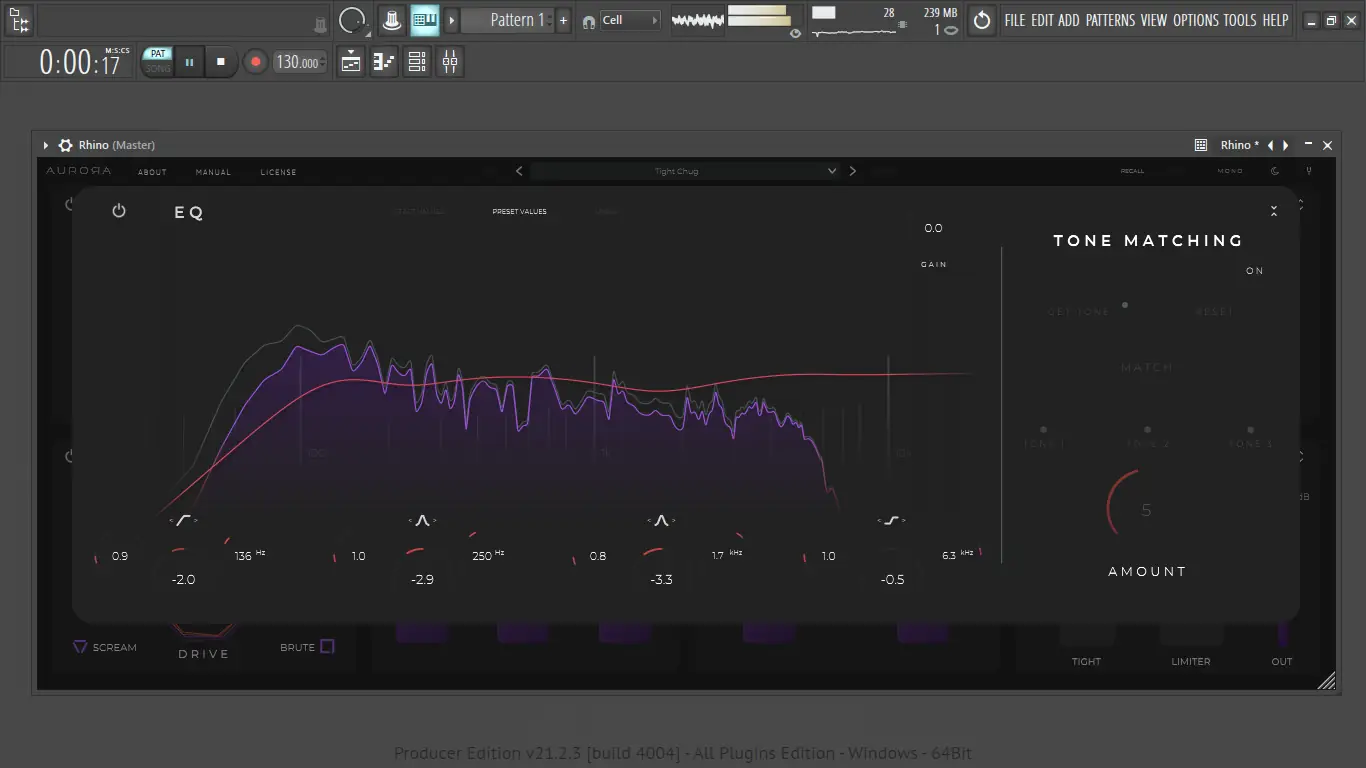Click the Rhino plugin gear settings icon
The width and height of the screenshot is (1366, 768).
66,145
